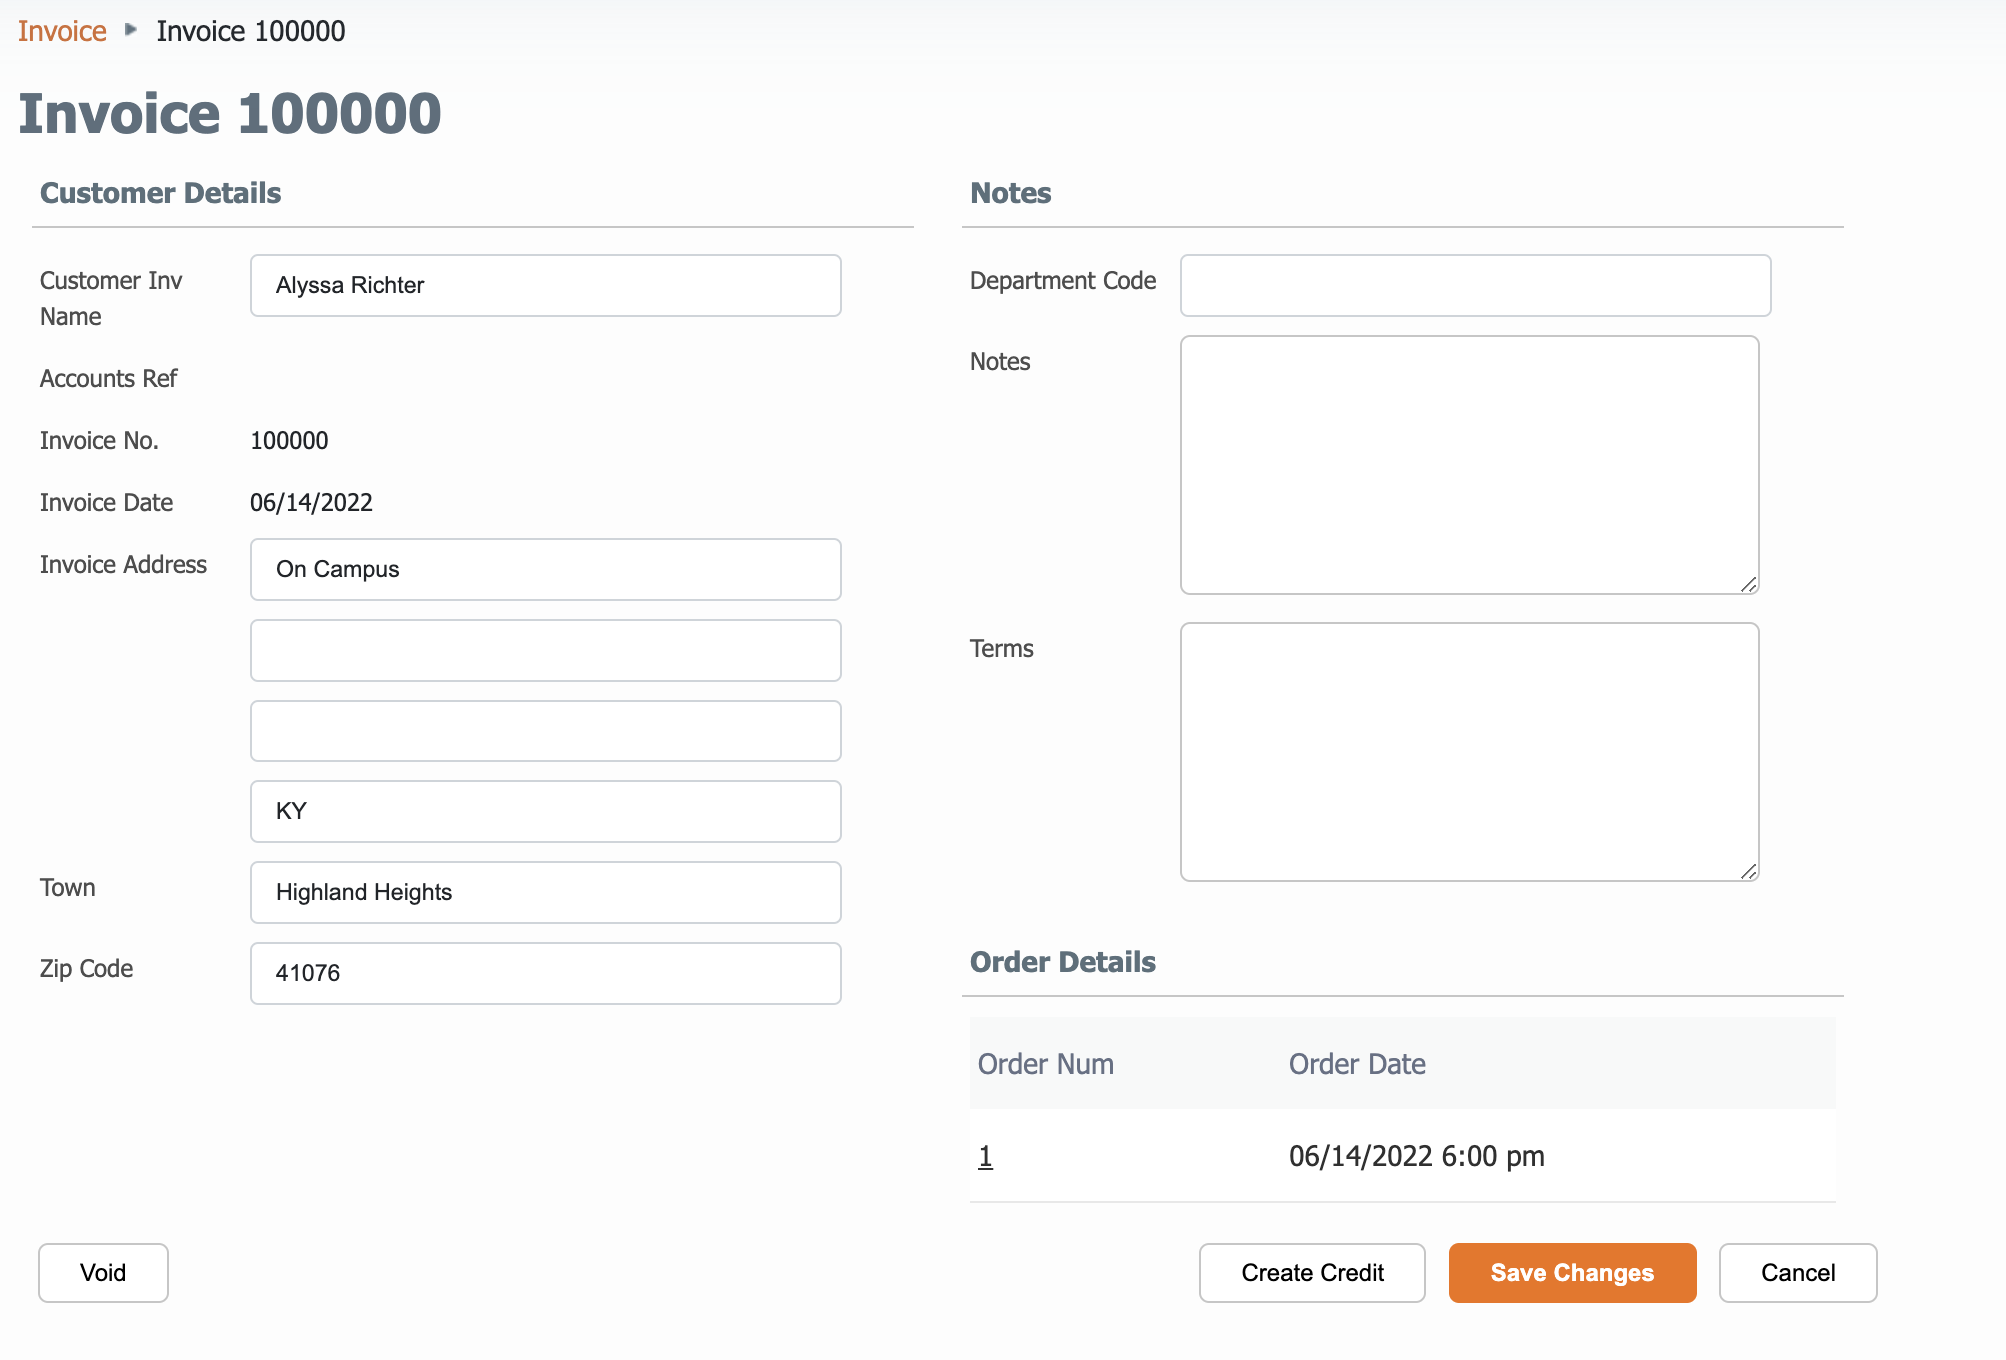Open the Invoice breadcrumb link
Image resolution: width=2006 pixels, height=1360 pixels.
click(x=62, y=31)
